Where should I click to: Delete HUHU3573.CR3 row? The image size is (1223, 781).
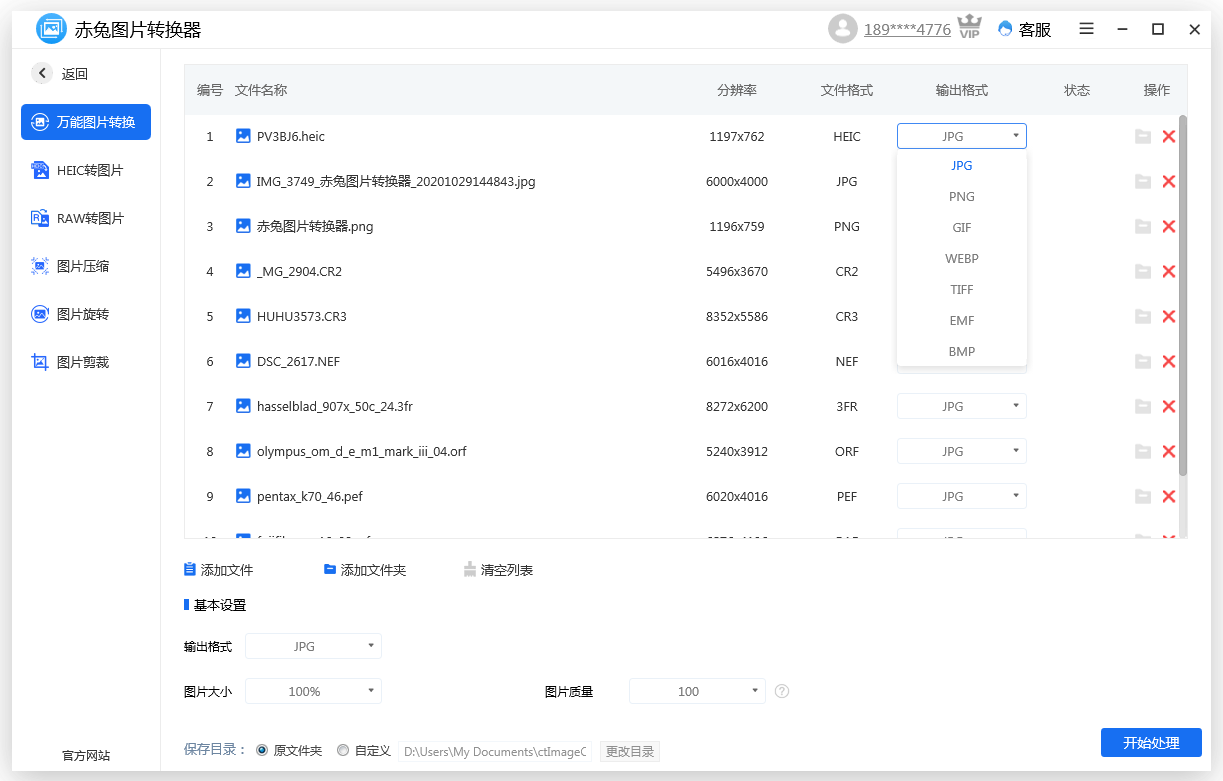pos(1169,316)
